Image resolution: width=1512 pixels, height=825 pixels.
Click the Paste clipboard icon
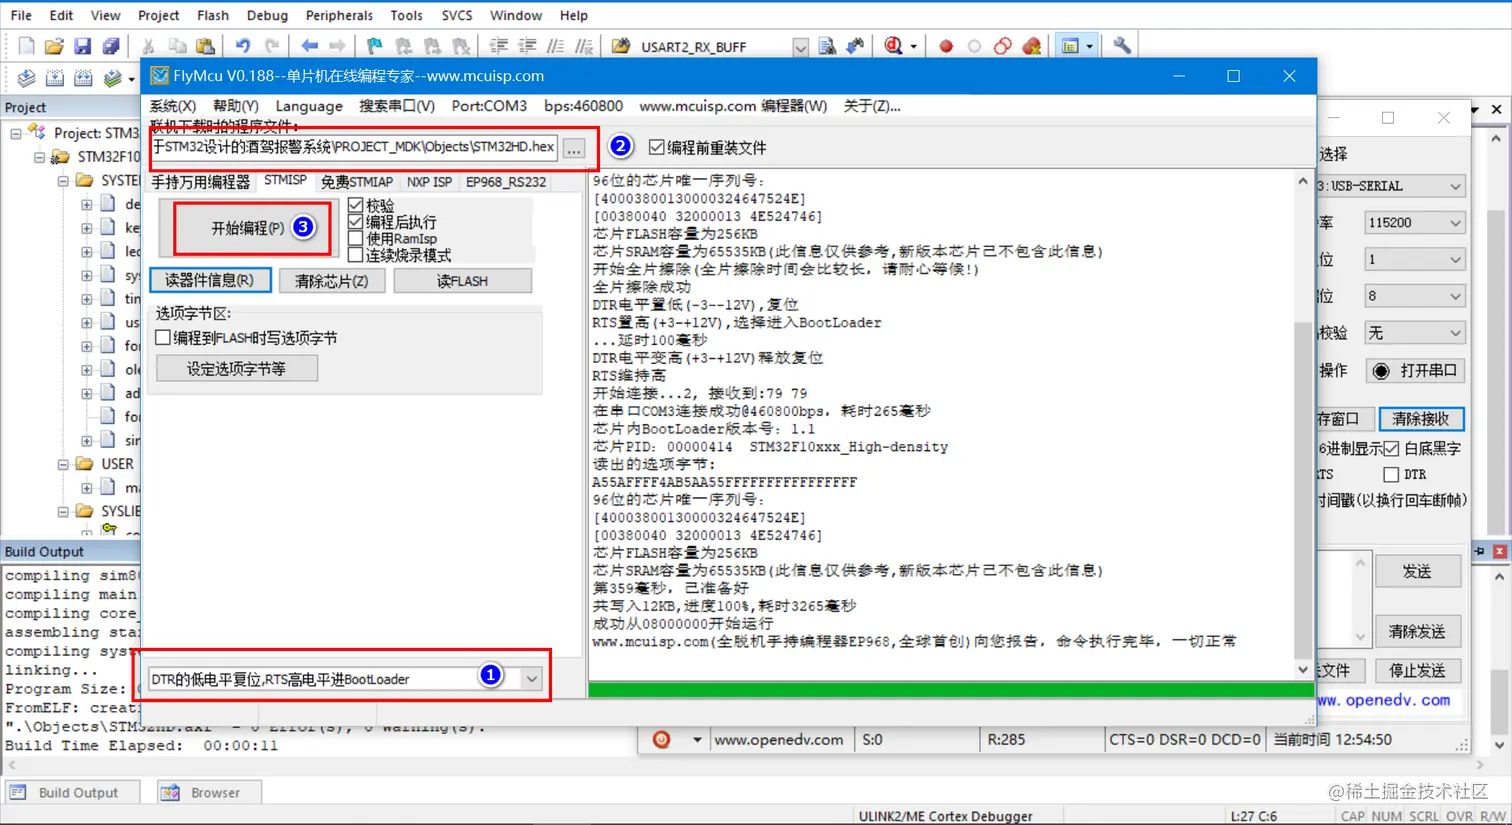point(205,46)
